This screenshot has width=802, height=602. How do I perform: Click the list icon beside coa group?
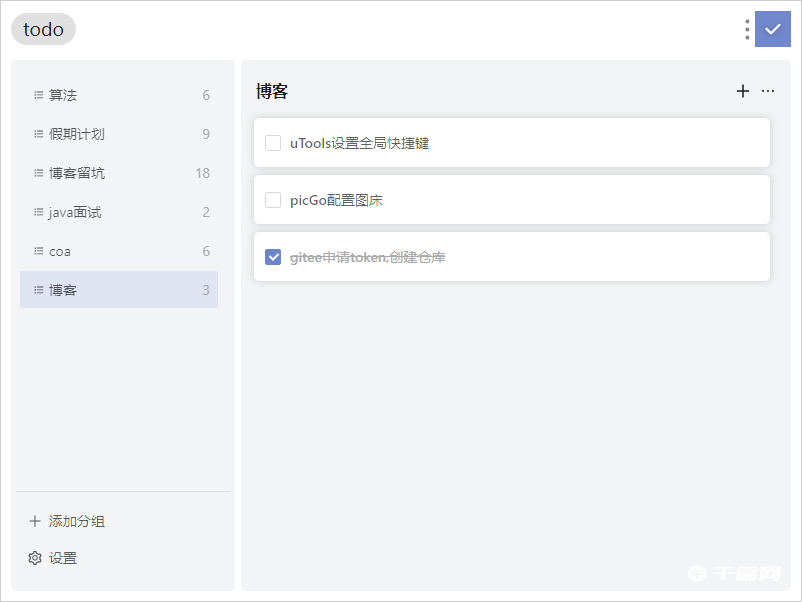(37, 251)
